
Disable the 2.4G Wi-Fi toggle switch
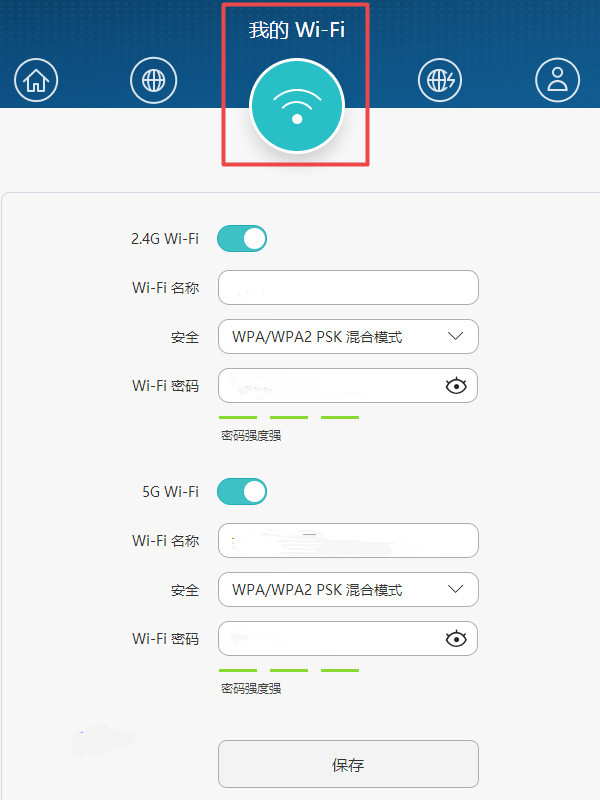tap(241, 238)
